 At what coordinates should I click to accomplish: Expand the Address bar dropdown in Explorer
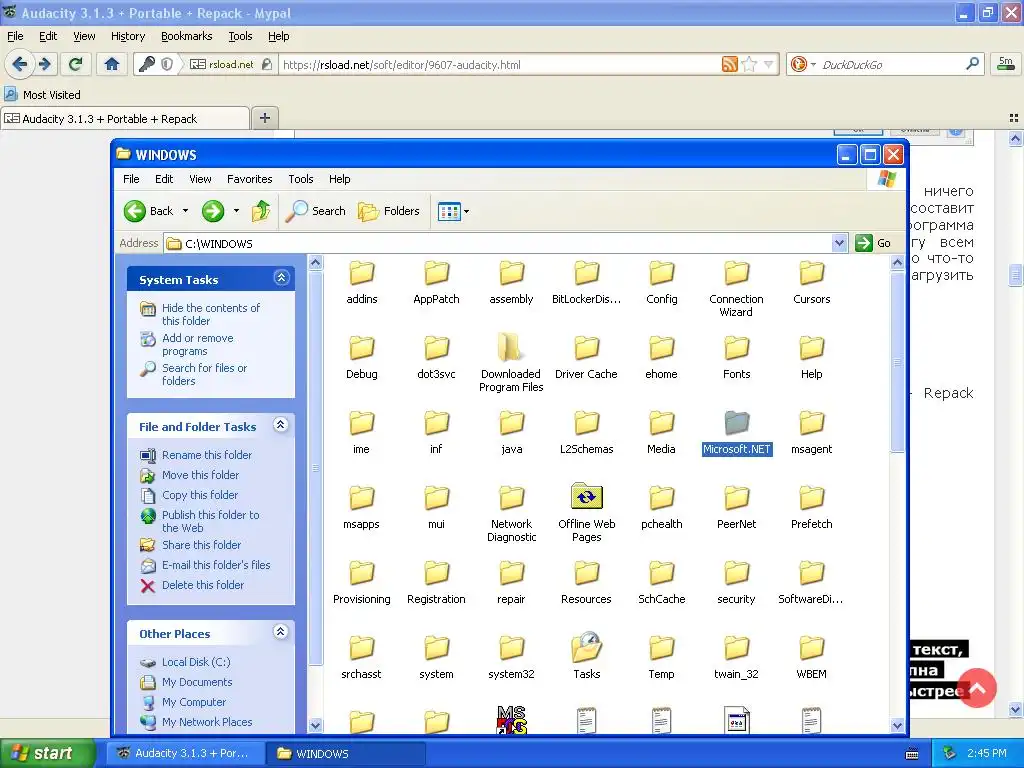[840, 244]
